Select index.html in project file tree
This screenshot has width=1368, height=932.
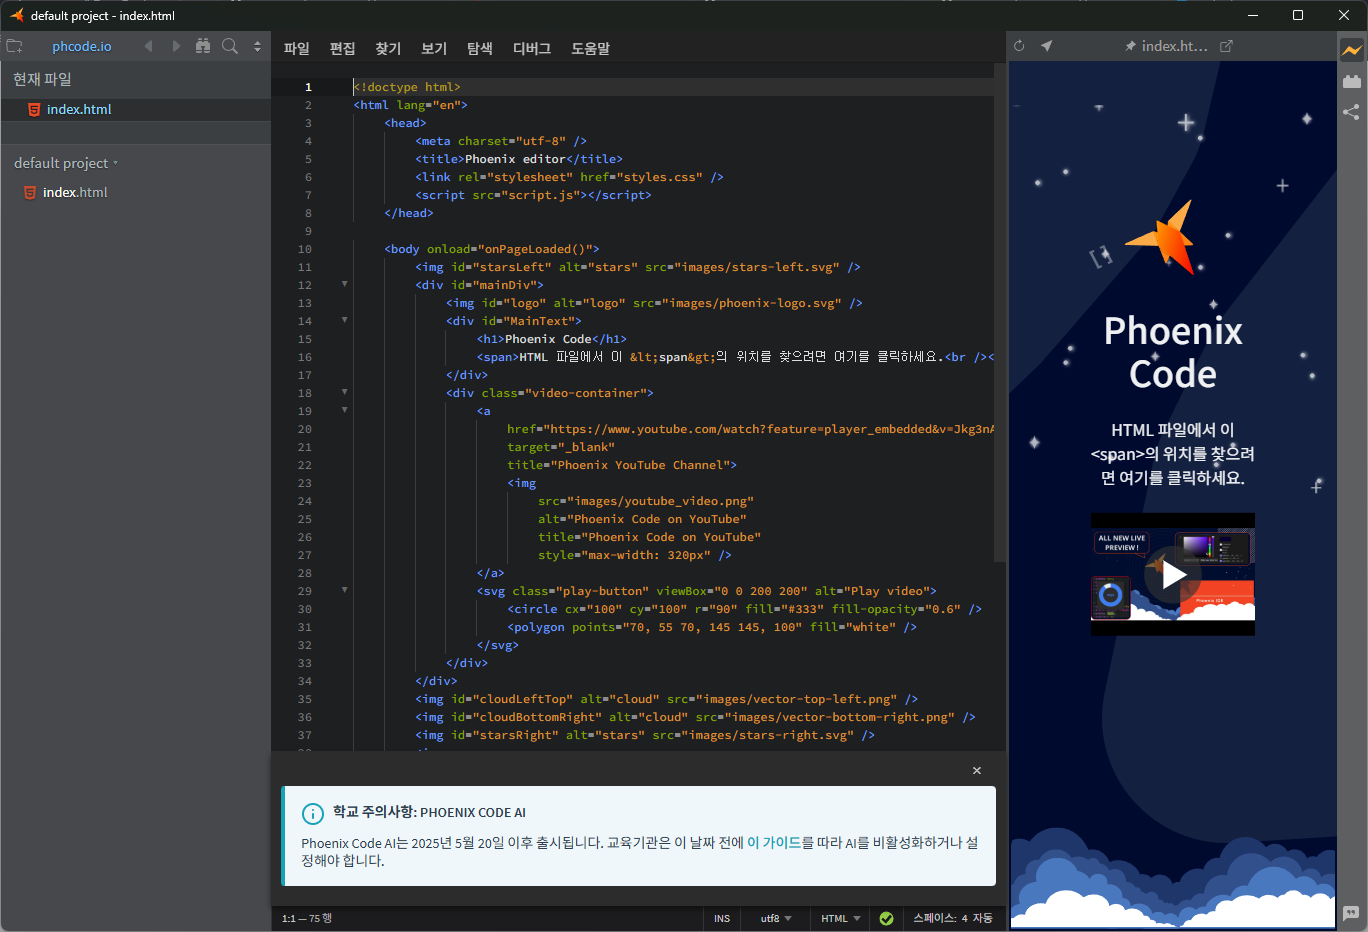(x=75, y=192)
